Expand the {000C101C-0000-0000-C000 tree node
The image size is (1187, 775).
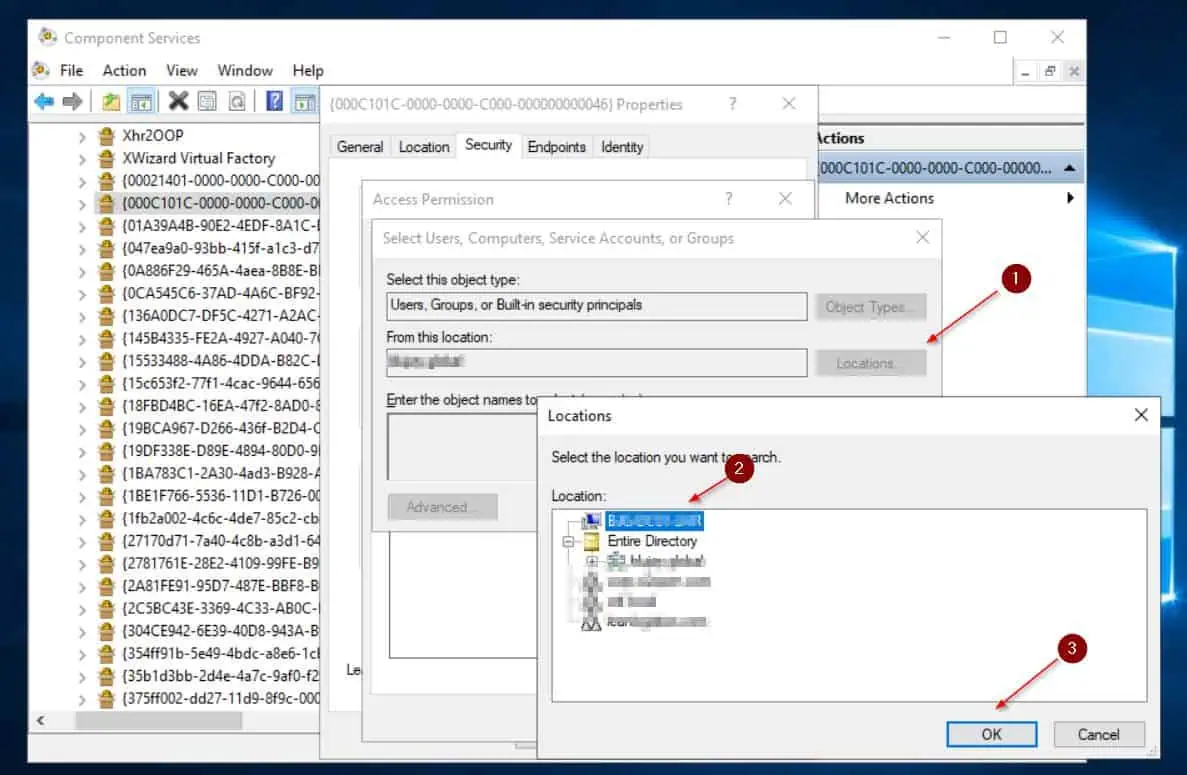pos(82,204)
